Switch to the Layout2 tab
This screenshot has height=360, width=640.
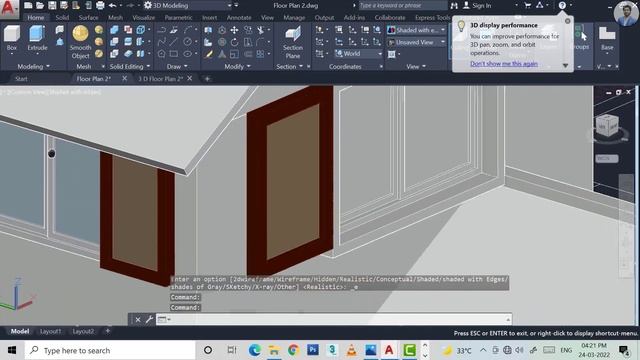point(83,331)
